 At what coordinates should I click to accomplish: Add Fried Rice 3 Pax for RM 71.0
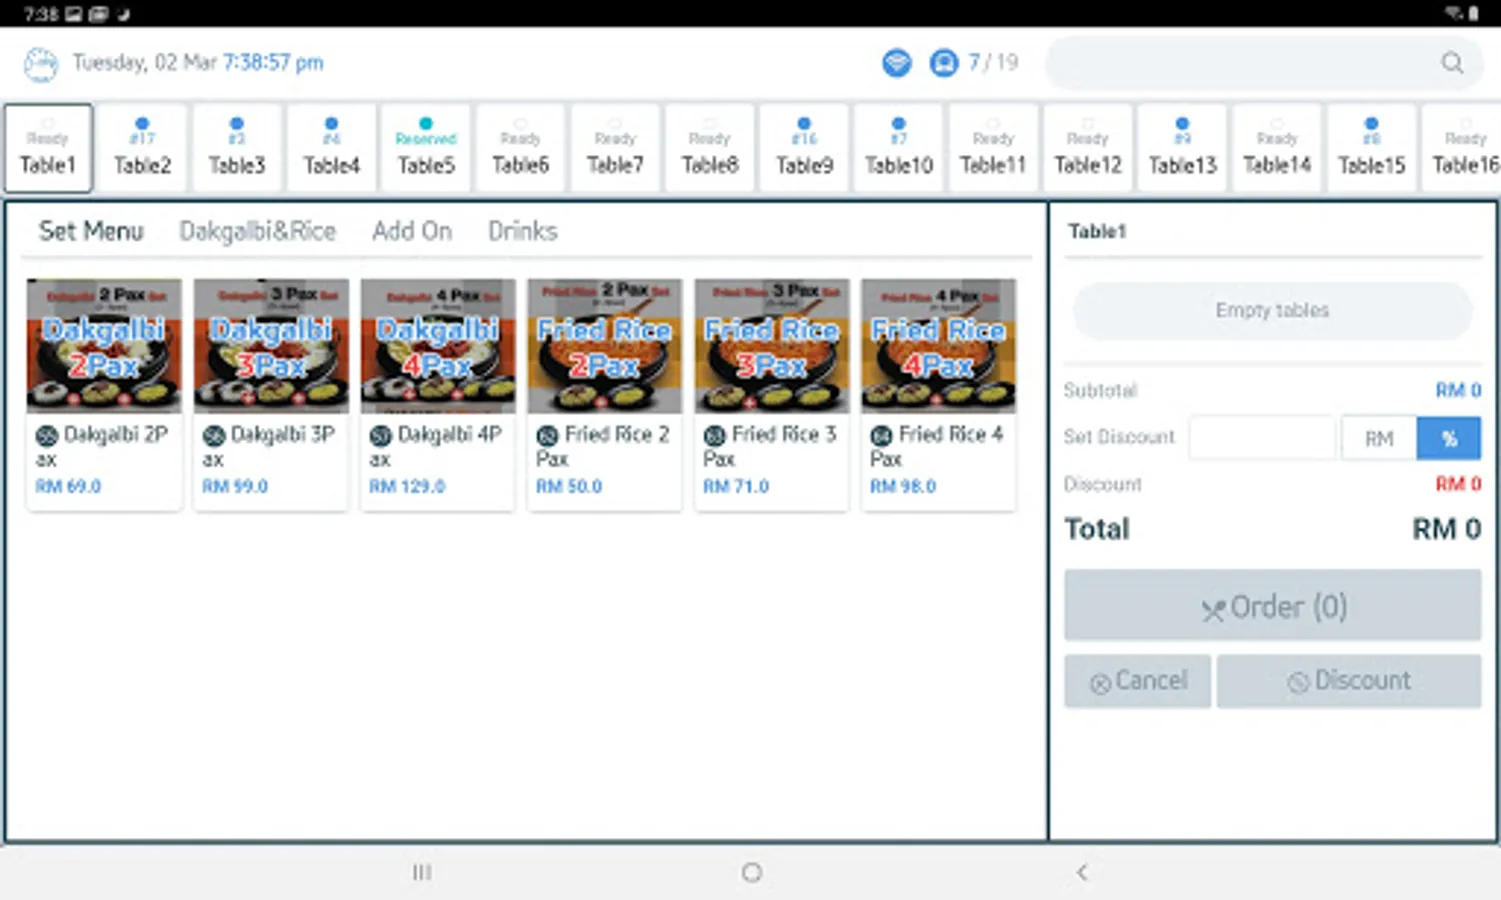tap(772, 394)
